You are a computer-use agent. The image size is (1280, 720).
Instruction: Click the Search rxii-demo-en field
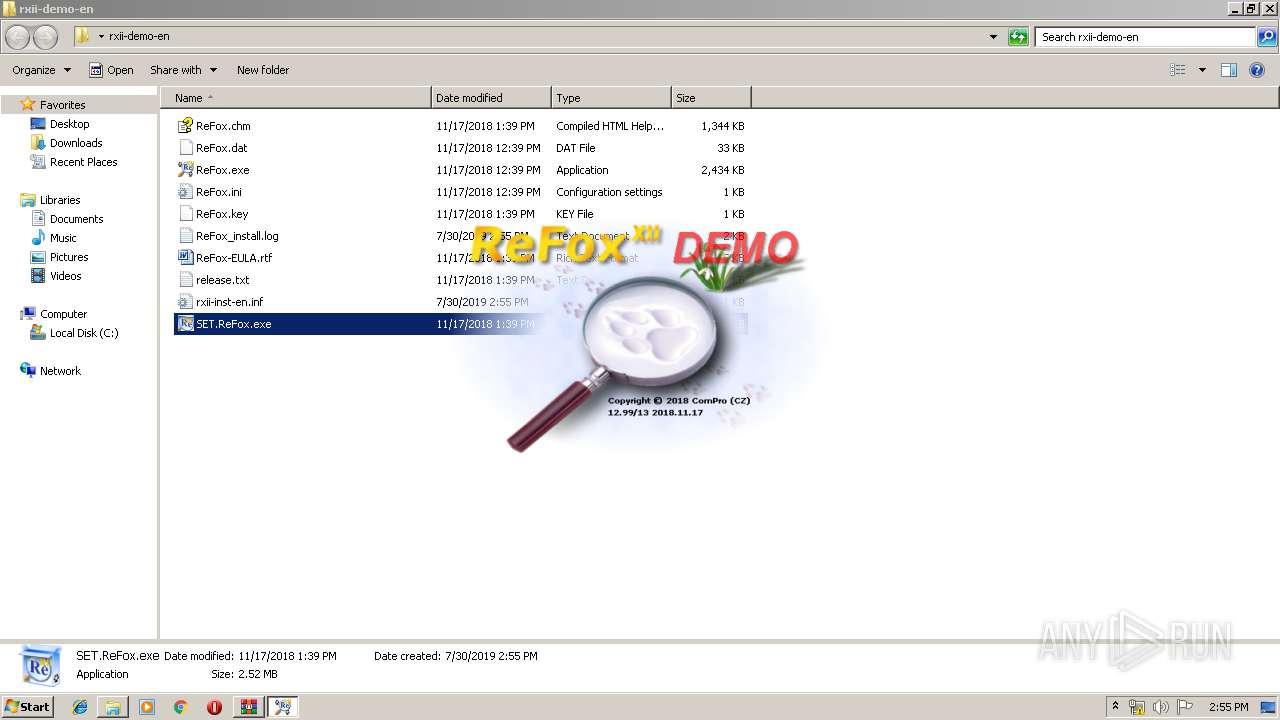[x=1146, y=37]
